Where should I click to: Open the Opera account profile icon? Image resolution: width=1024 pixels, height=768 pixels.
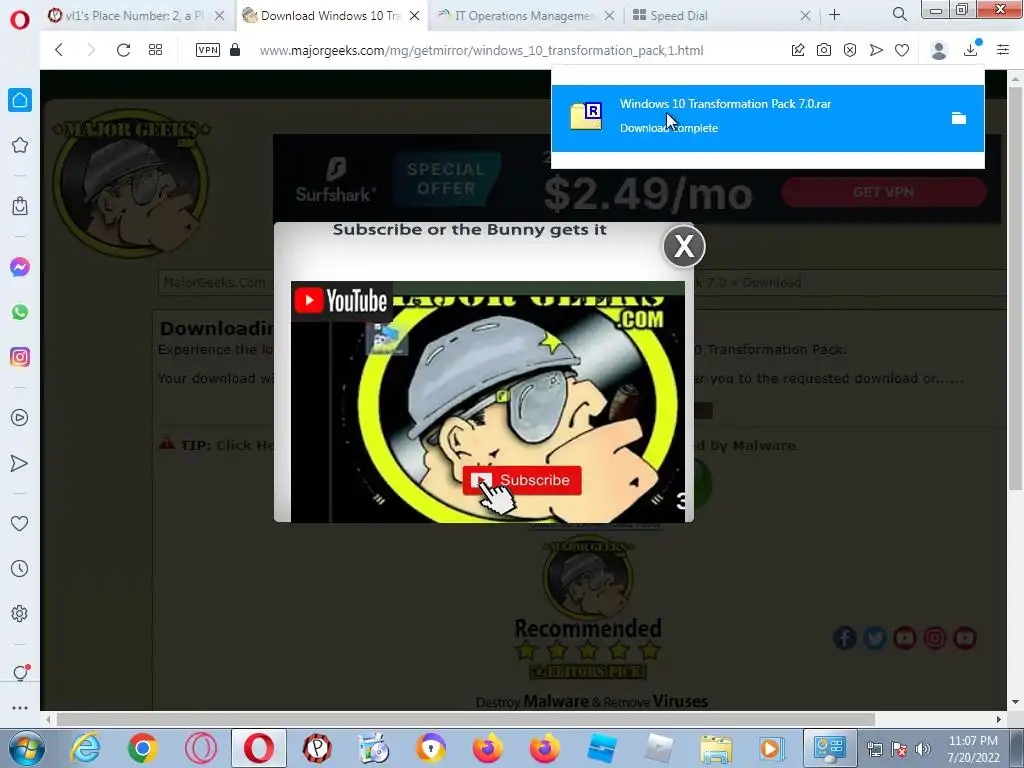[938, 50]
